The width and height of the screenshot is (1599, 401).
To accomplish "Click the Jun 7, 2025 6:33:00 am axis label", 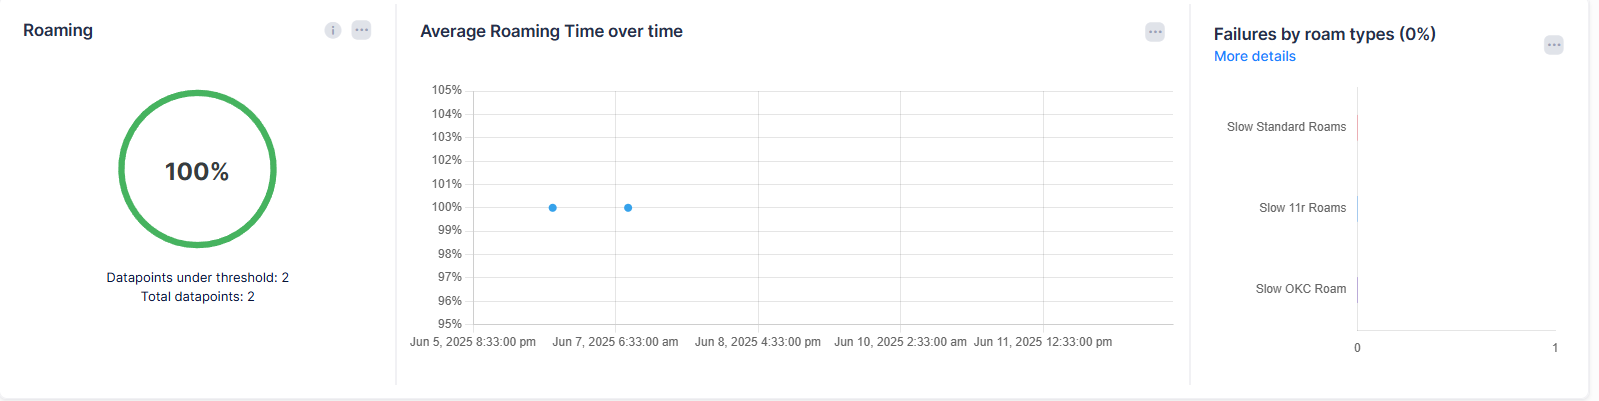I will tap(615, 342).
